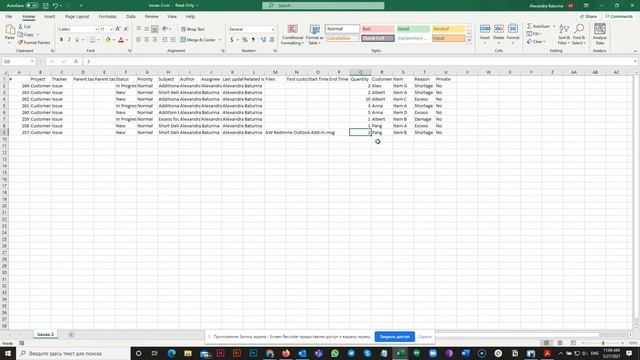Viewport: 640px width, 360px height.
Task: Open the File menu
Action: pyautogui.click(x=9, y=17)
